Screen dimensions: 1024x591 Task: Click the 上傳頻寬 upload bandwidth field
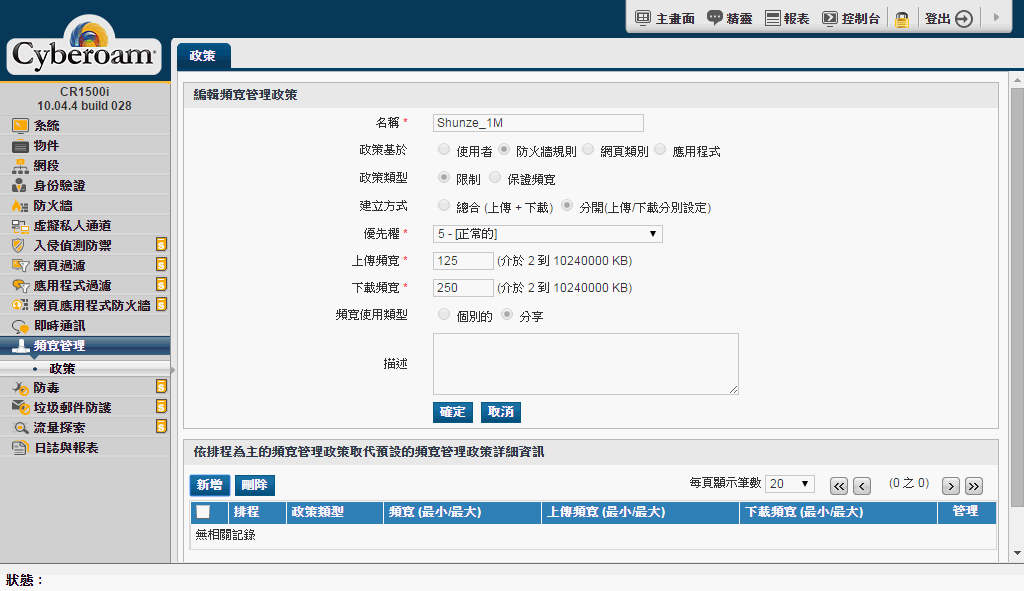[x=463, y=261]
